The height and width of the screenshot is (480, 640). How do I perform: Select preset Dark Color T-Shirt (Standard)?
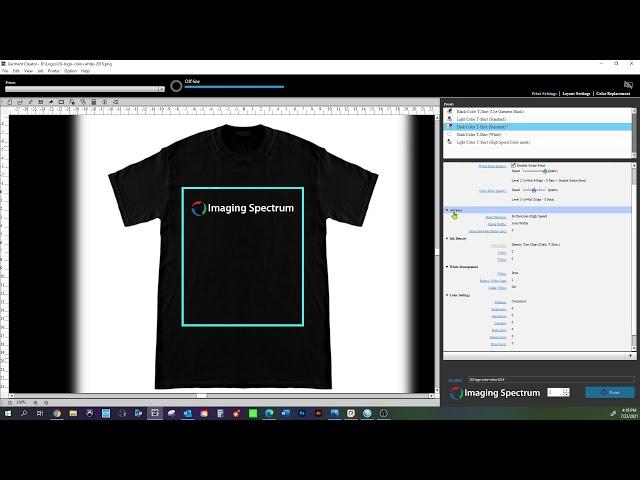tap(538, 127)
